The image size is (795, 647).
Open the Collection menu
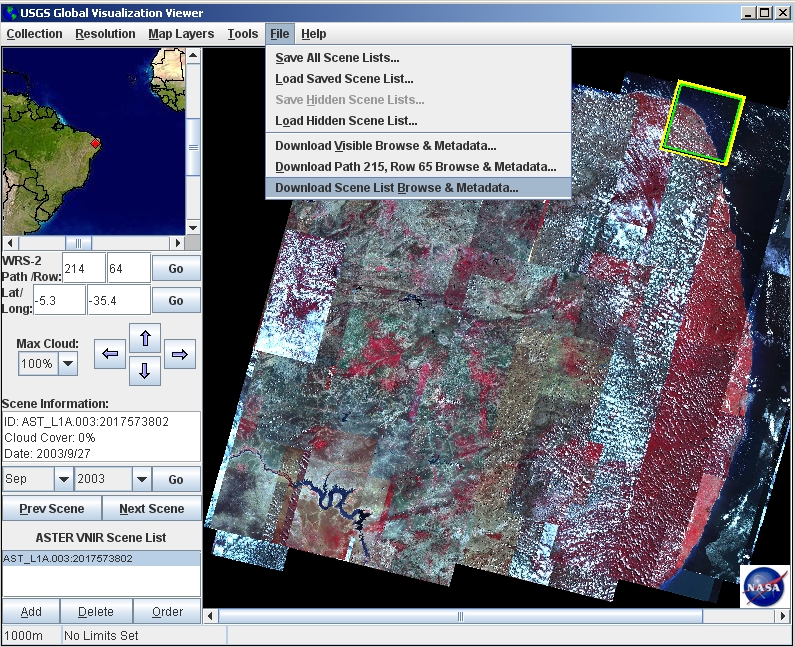click(x=34, y=34)
